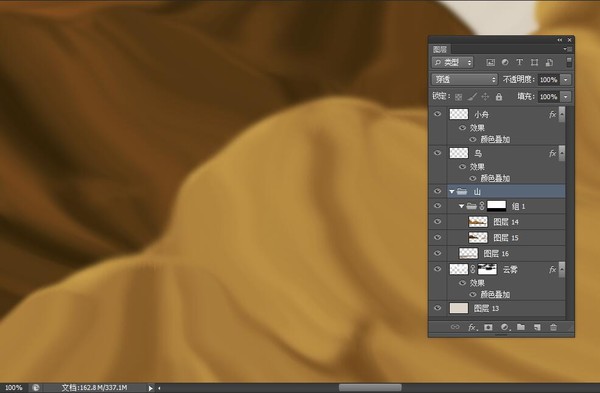Screen dimensions: 600x393
Task: Open the 类型 filter type dropdown
Action: click(453, 62)
